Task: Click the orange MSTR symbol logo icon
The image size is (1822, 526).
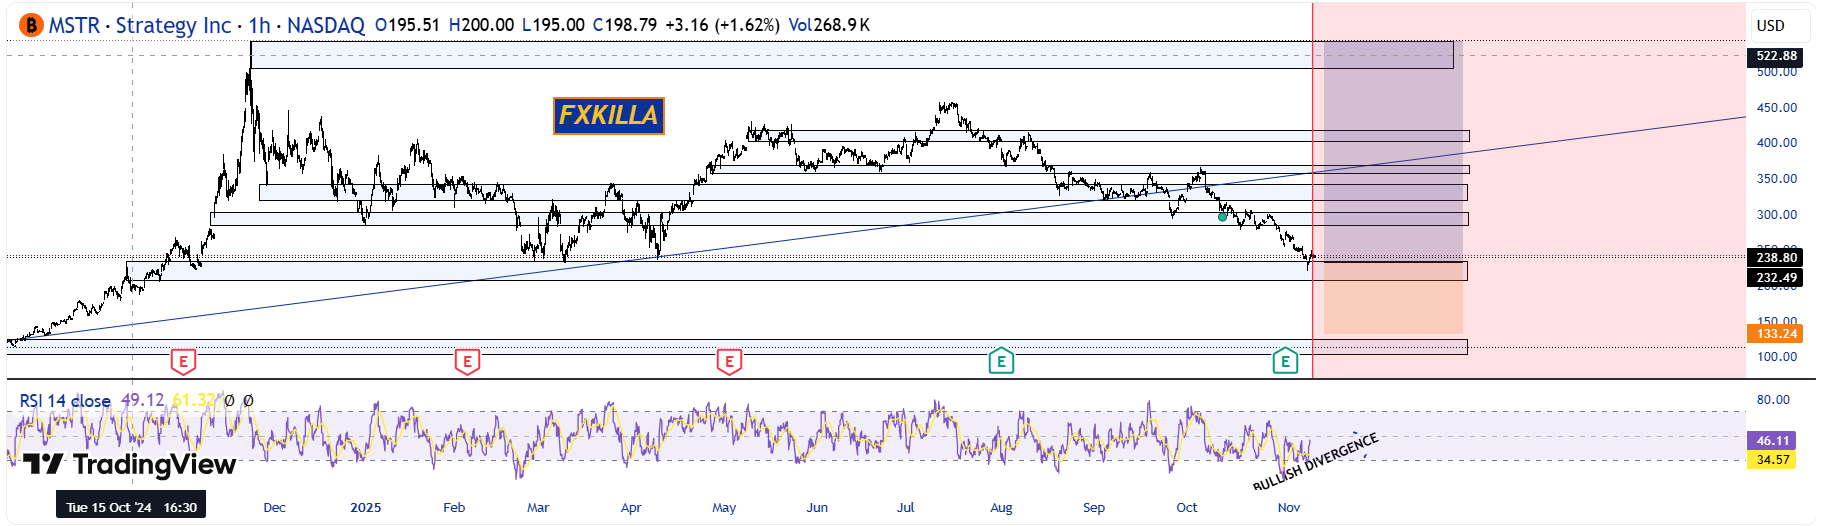Action: pyautogui.click(x=31, y=25)
